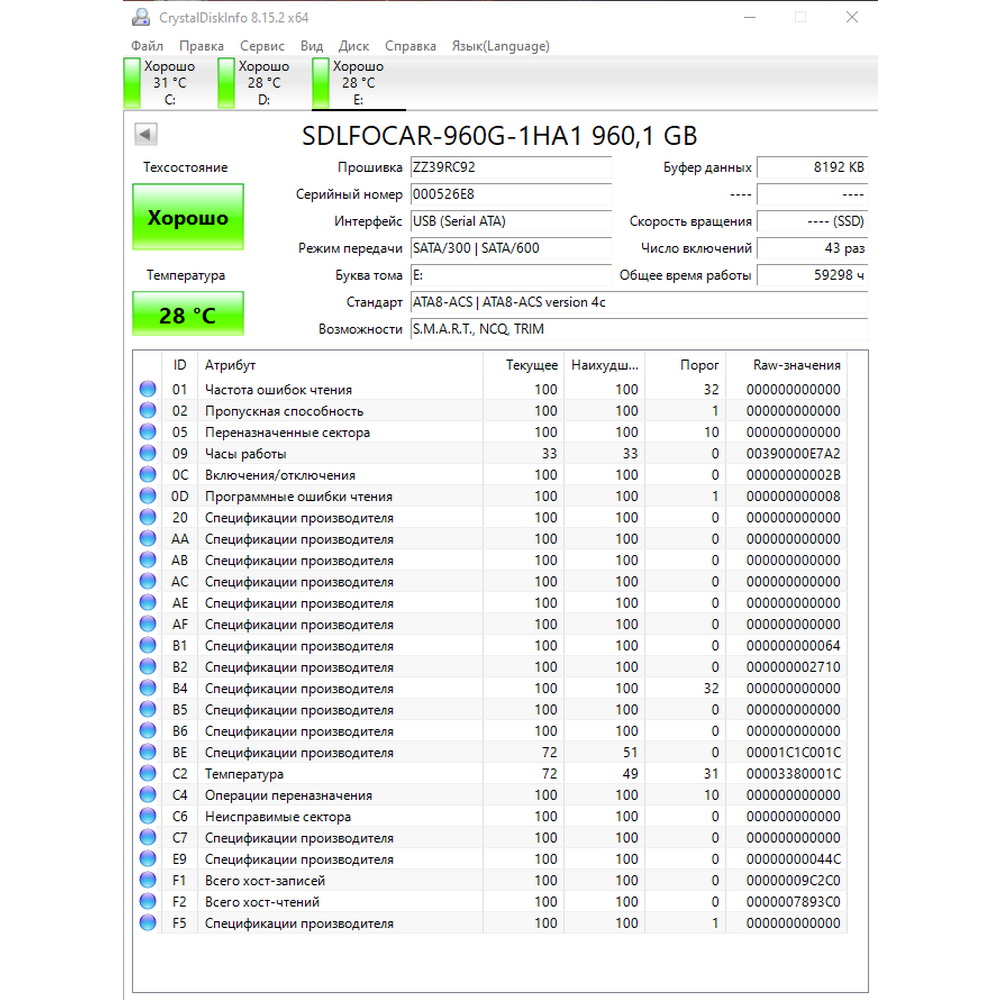1000x1000 pixels.
Task: Select the Часы работы row
Action: 490,453
